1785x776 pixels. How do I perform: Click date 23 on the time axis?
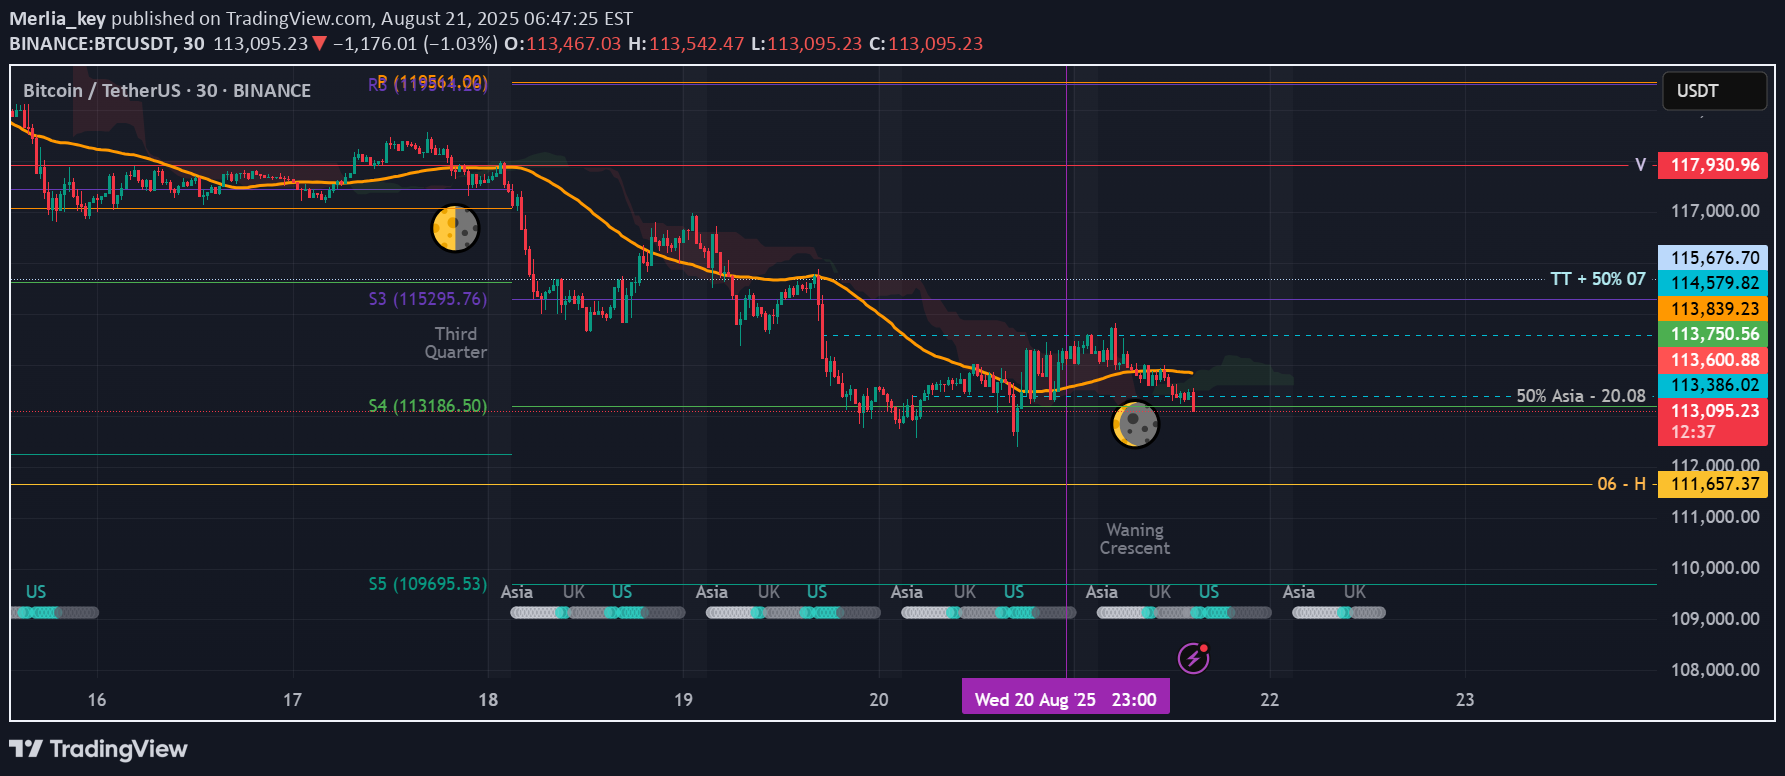click(1465, 700)
